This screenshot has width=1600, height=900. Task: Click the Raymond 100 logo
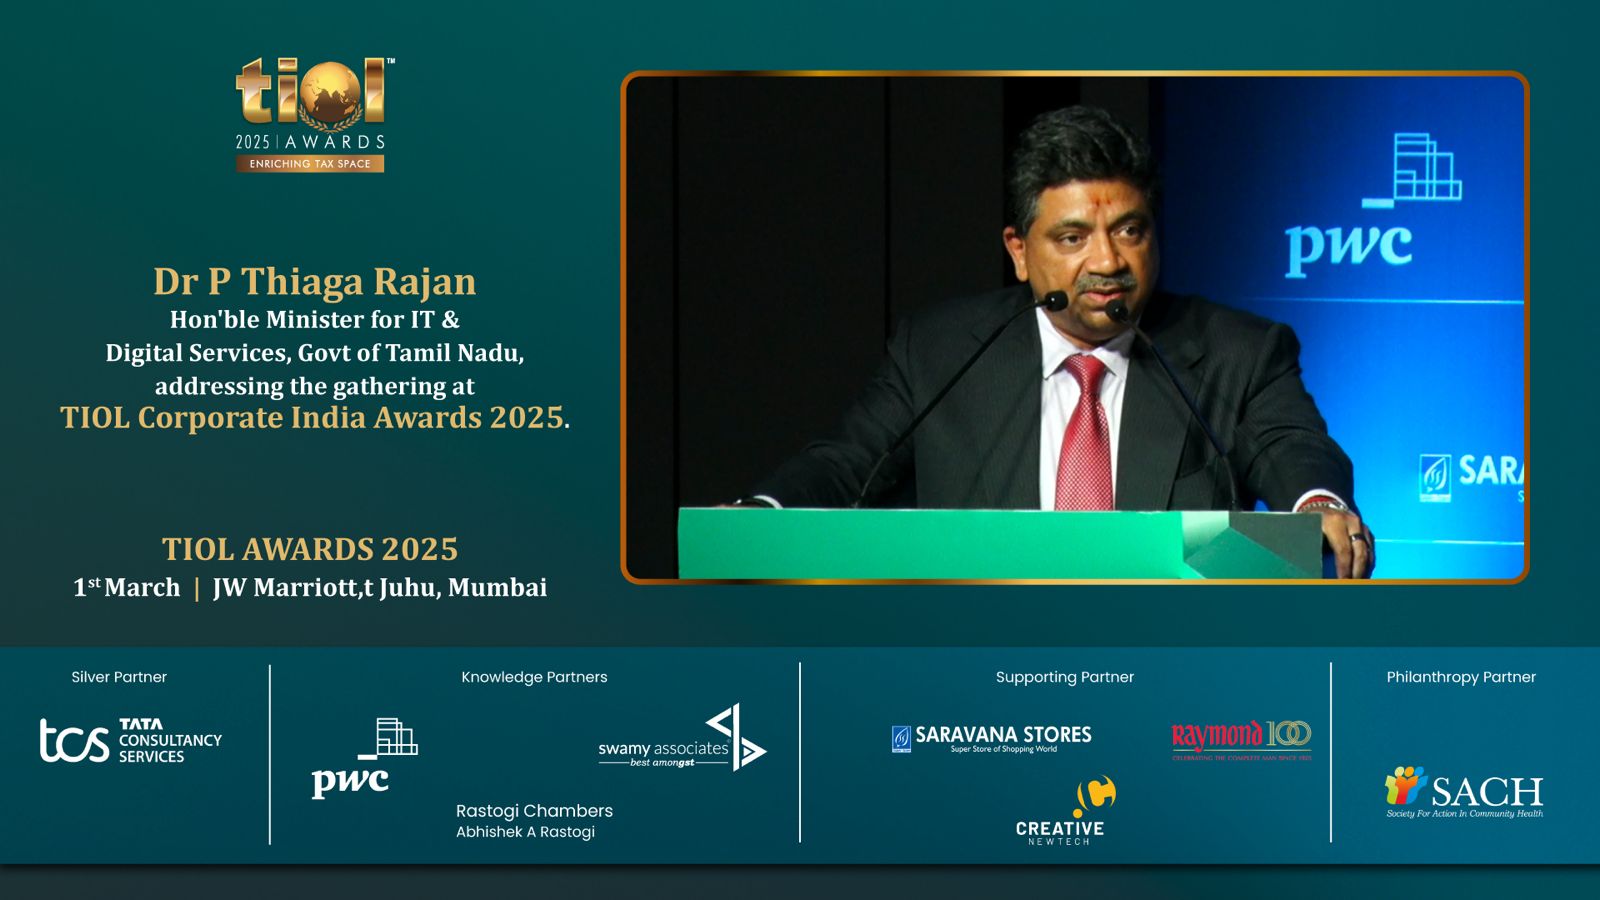(1241, 739)
